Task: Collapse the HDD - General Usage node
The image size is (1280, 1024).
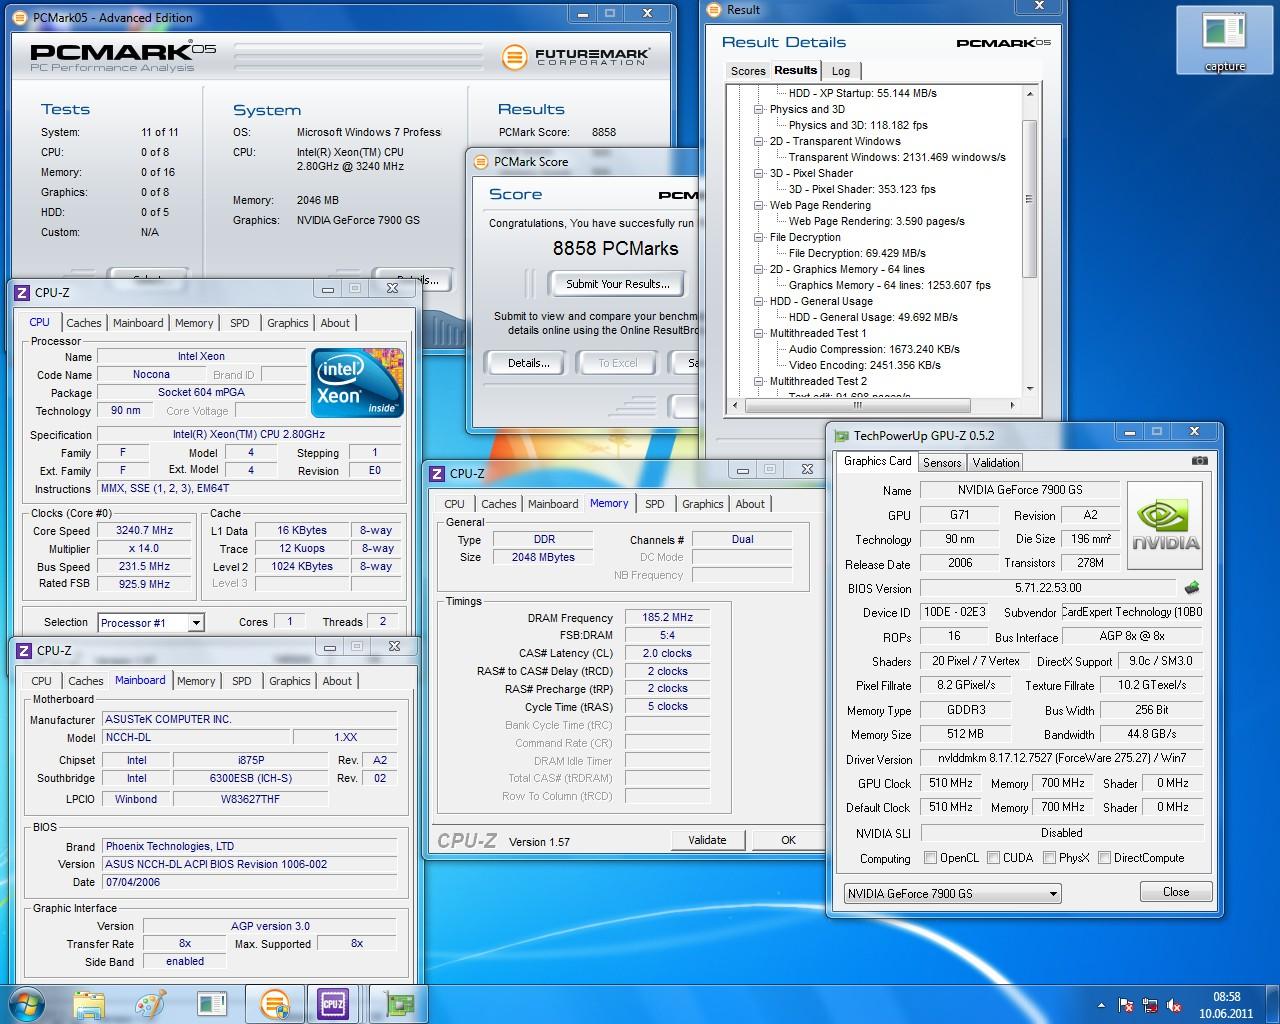Action: (x=759, y=302)
